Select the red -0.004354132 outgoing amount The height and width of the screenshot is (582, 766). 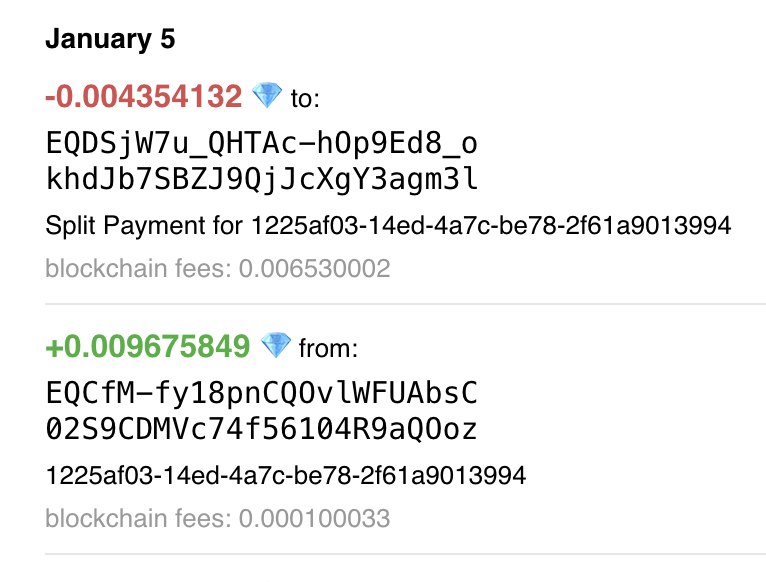tap(144, 96)
